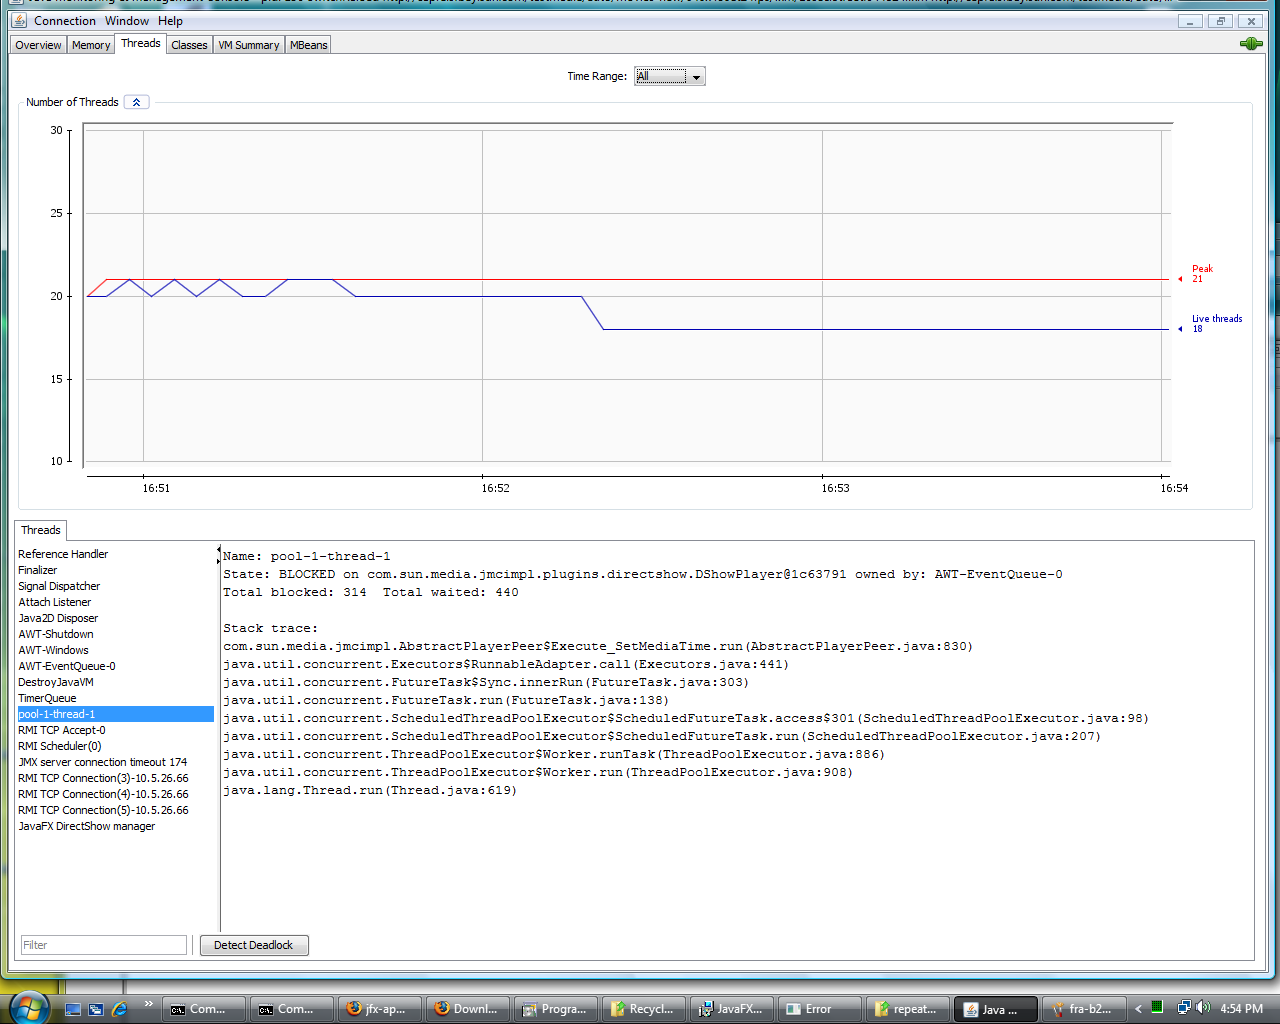Click the Windows Start orb
Image resolution: width=1280 pixels, height=1024 pixels.
(28, 1007)
